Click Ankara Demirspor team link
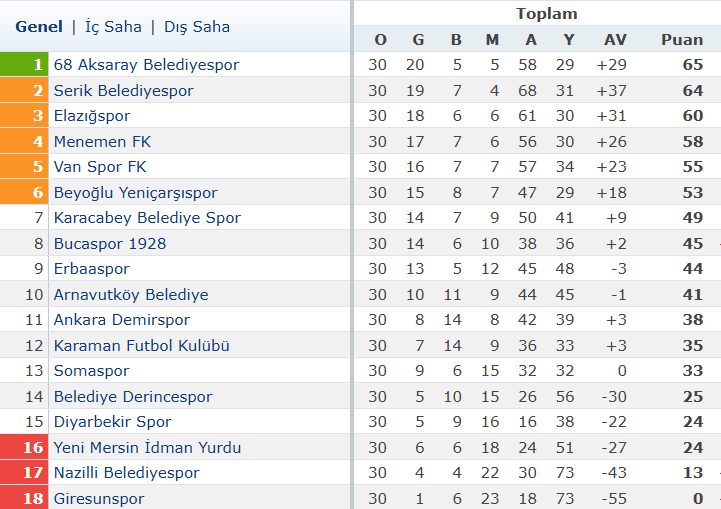The width and height of the screenshot is (721, 509). [121, 320]
